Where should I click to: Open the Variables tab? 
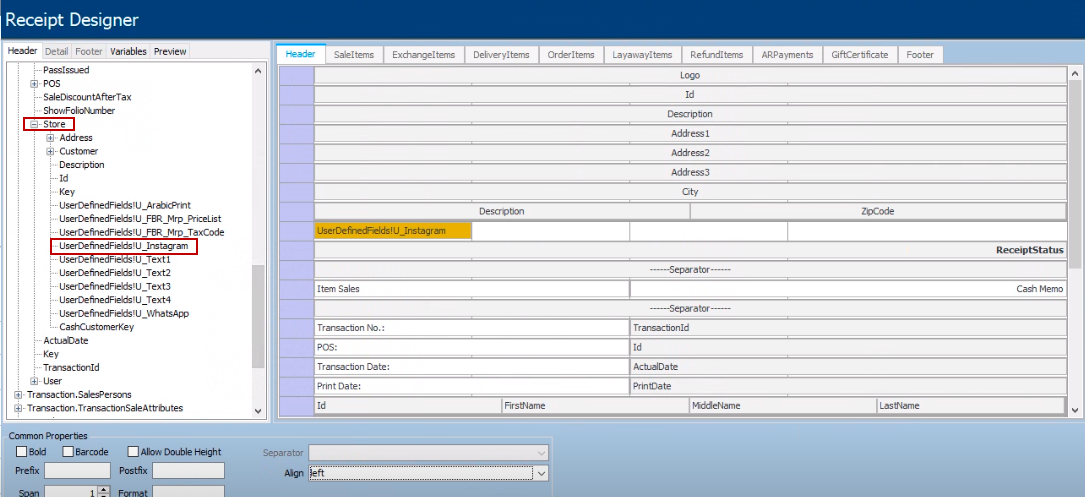tap(129, 51)
